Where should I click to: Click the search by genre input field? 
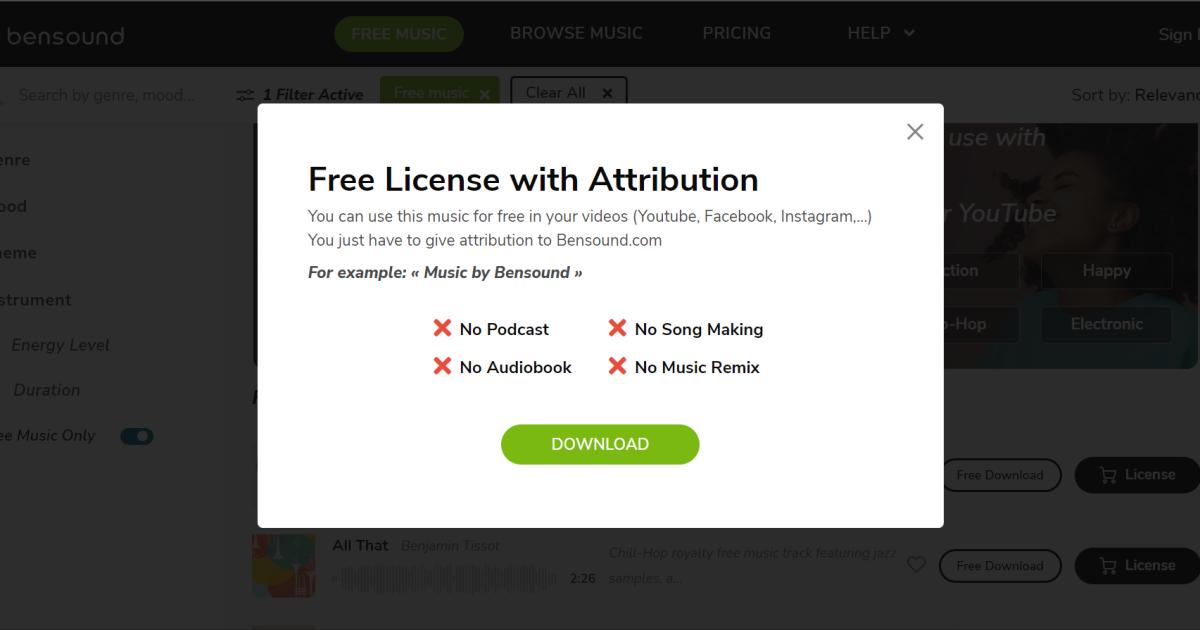tap(107, 95)
